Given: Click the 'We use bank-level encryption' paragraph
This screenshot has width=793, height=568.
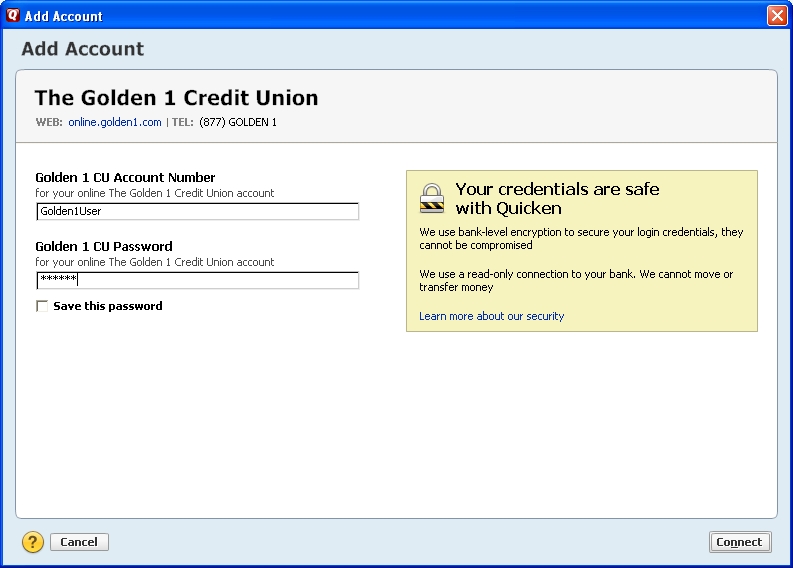Looking at the screenshot, I should coord(581,238).
